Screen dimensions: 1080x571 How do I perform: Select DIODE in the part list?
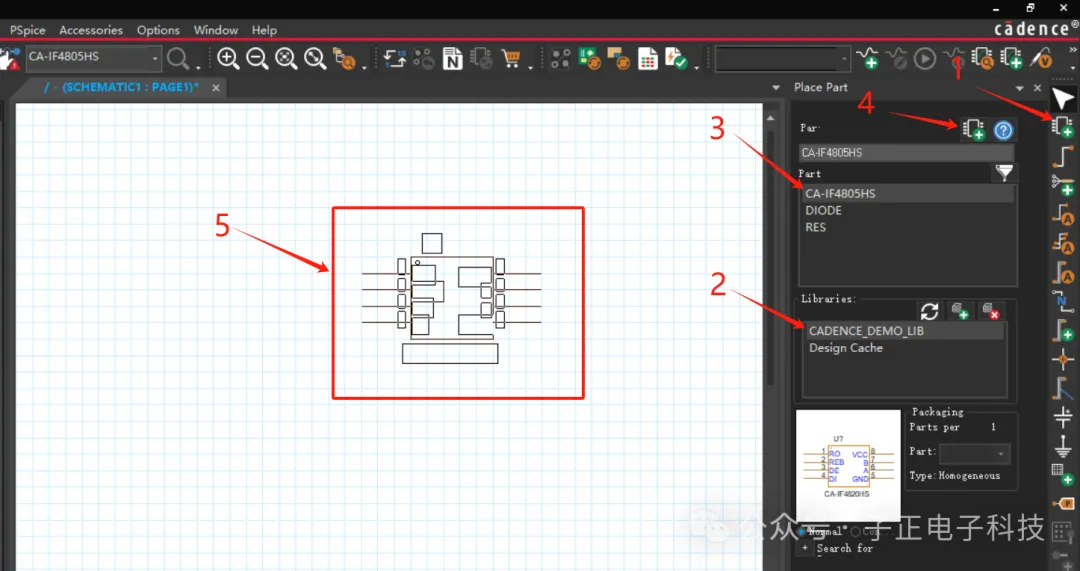[x=908, y=210]
